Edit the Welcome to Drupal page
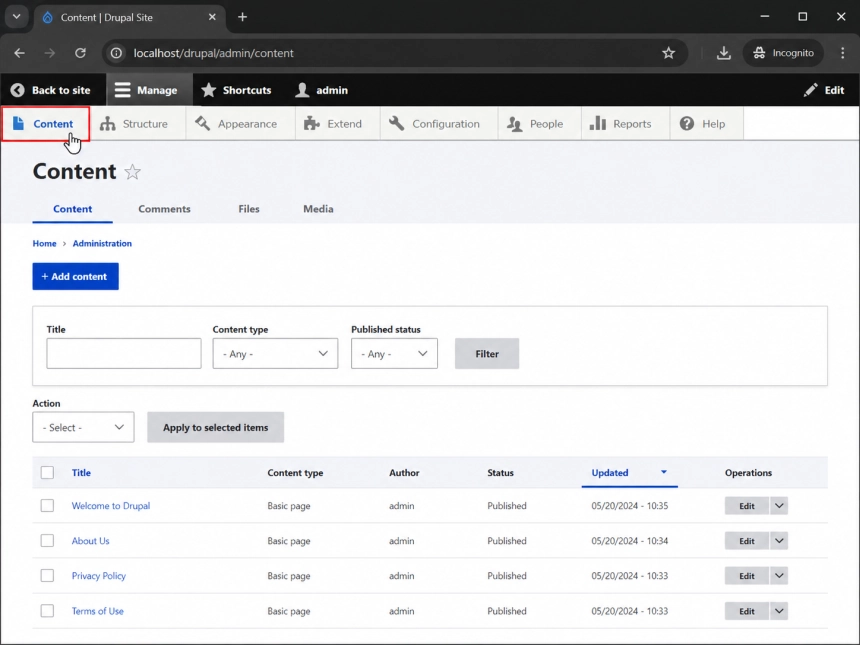The width and height of the screenshot is (860, 645). 746,506
